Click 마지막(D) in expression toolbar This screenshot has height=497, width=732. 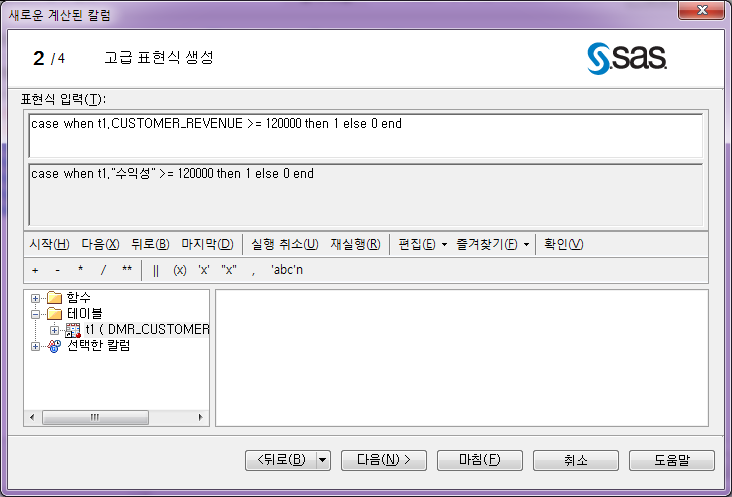(207, 244)
